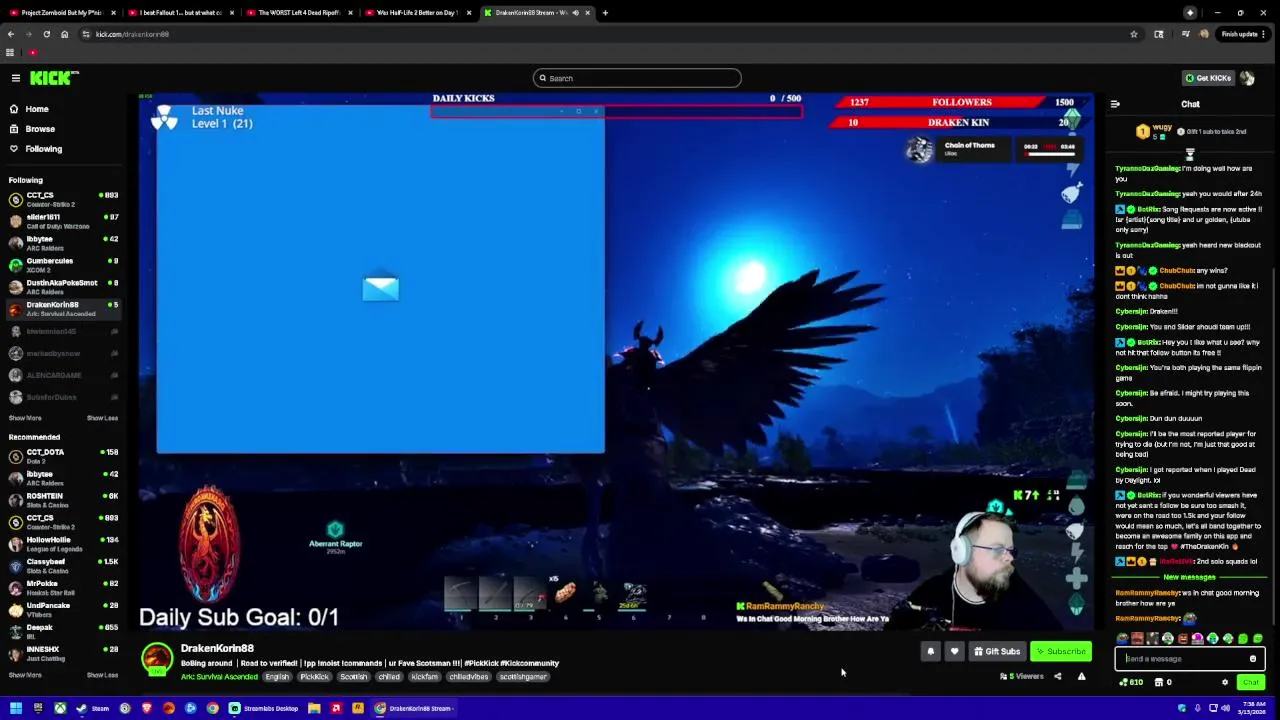This screenshot has width=1280, height=720.
Task: Bookmark this page with the star icon
Action: pos(1134,34)
